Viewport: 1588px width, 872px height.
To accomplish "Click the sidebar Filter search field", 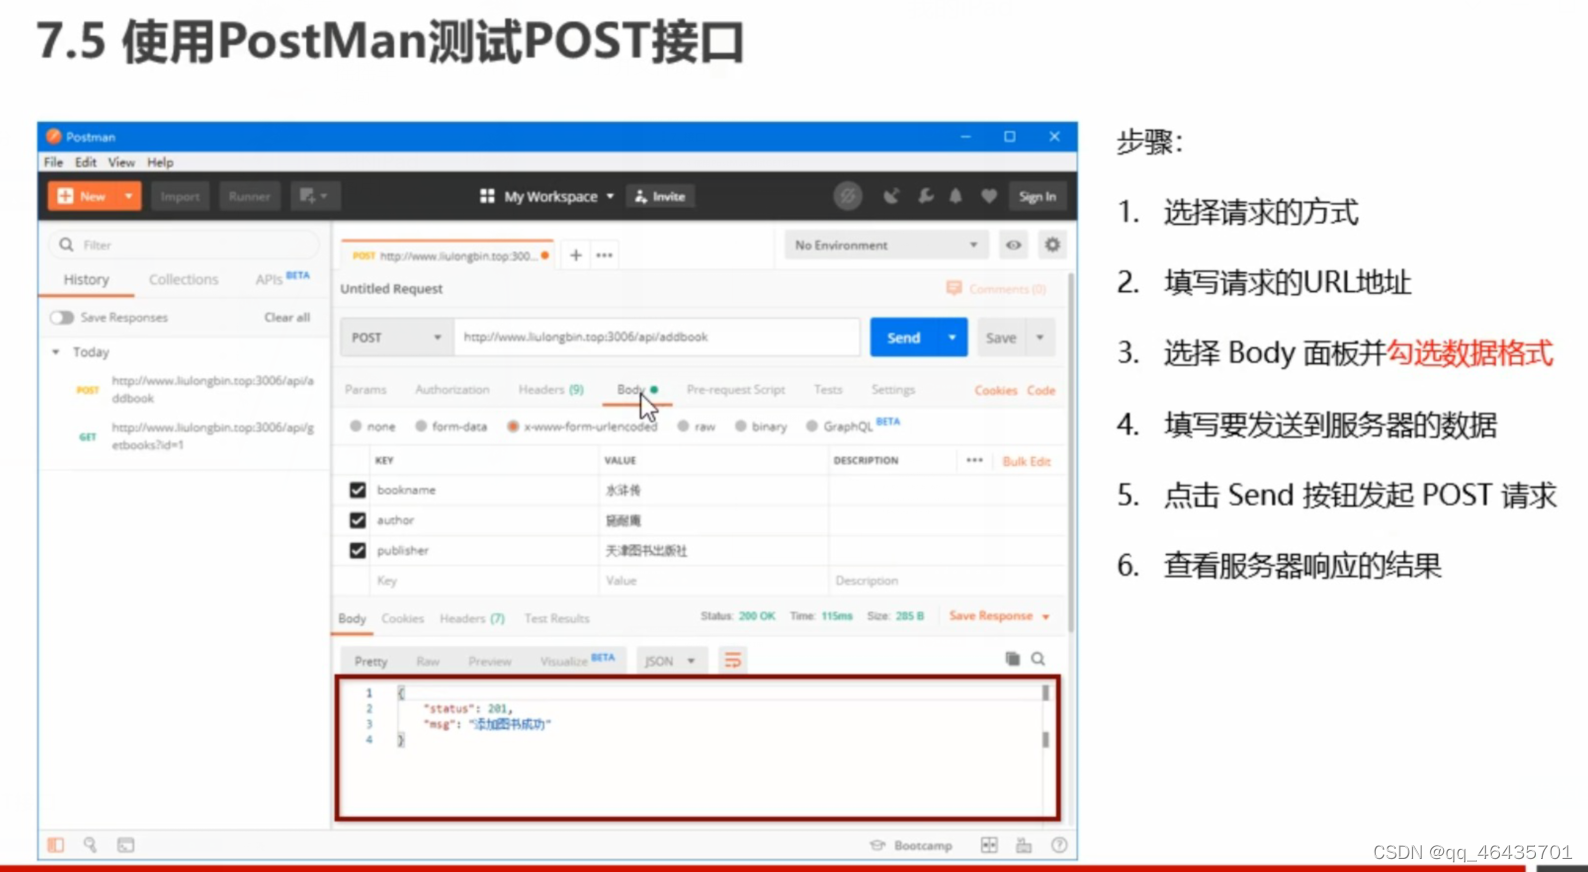I will 184,245.
